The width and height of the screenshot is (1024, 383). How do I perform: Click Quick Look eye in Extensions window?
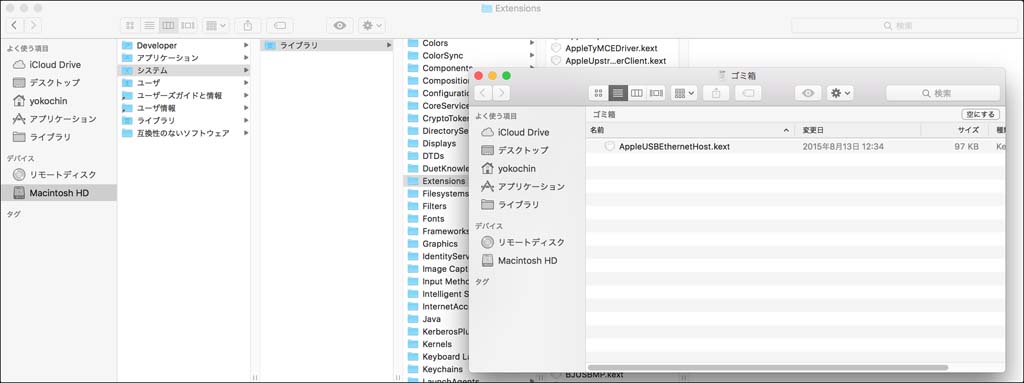tap(340, 25)
